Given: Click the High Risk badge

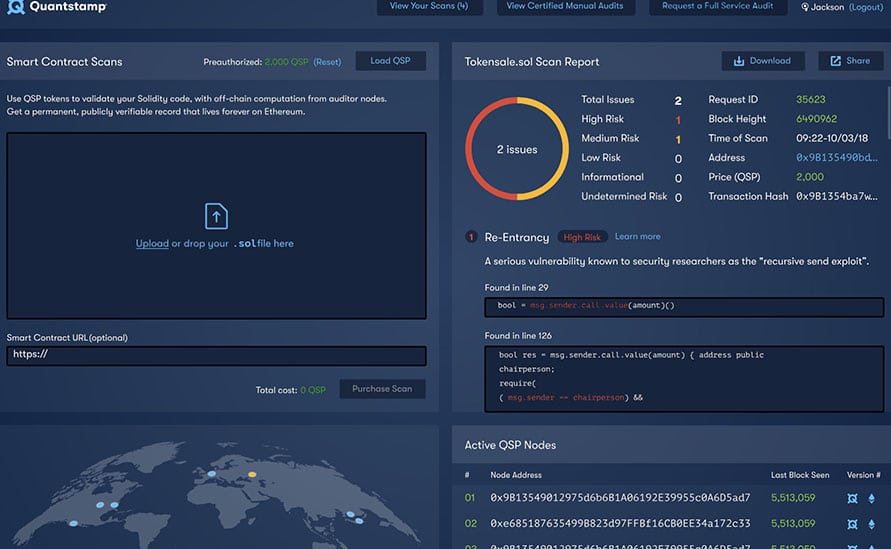Looking at the screenshot, I should click(582, 237).
